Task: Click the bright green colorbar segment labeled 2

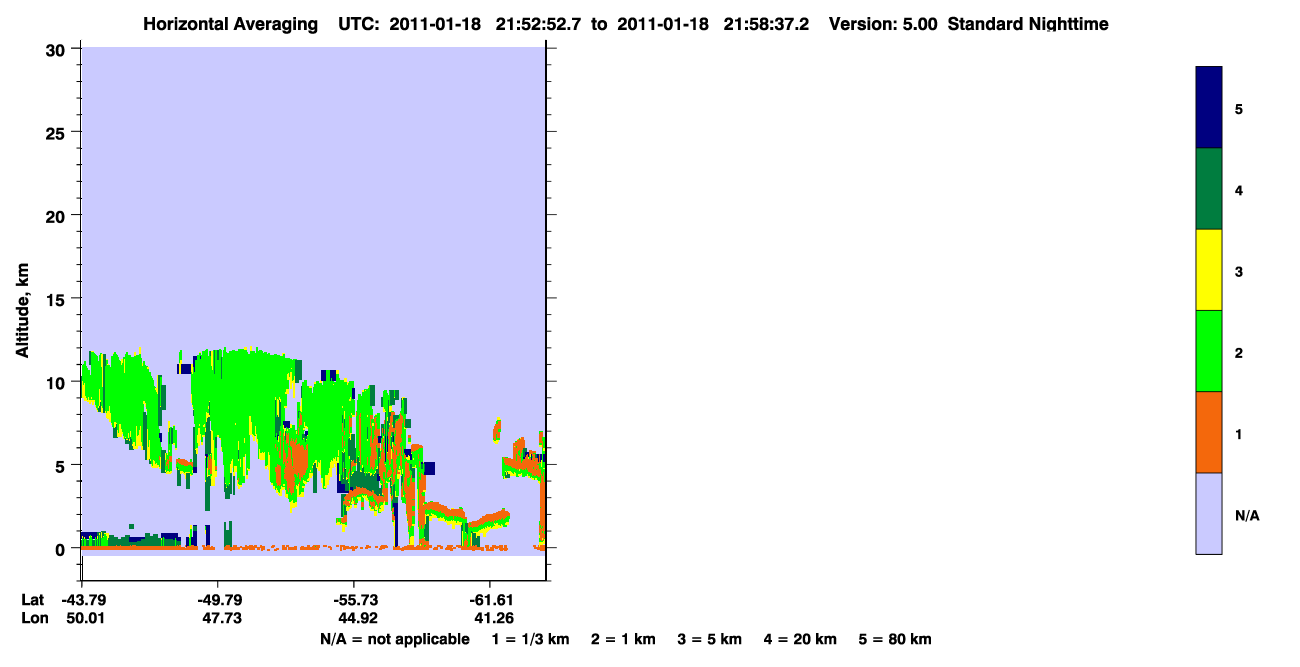Action: click(1209, 351)
